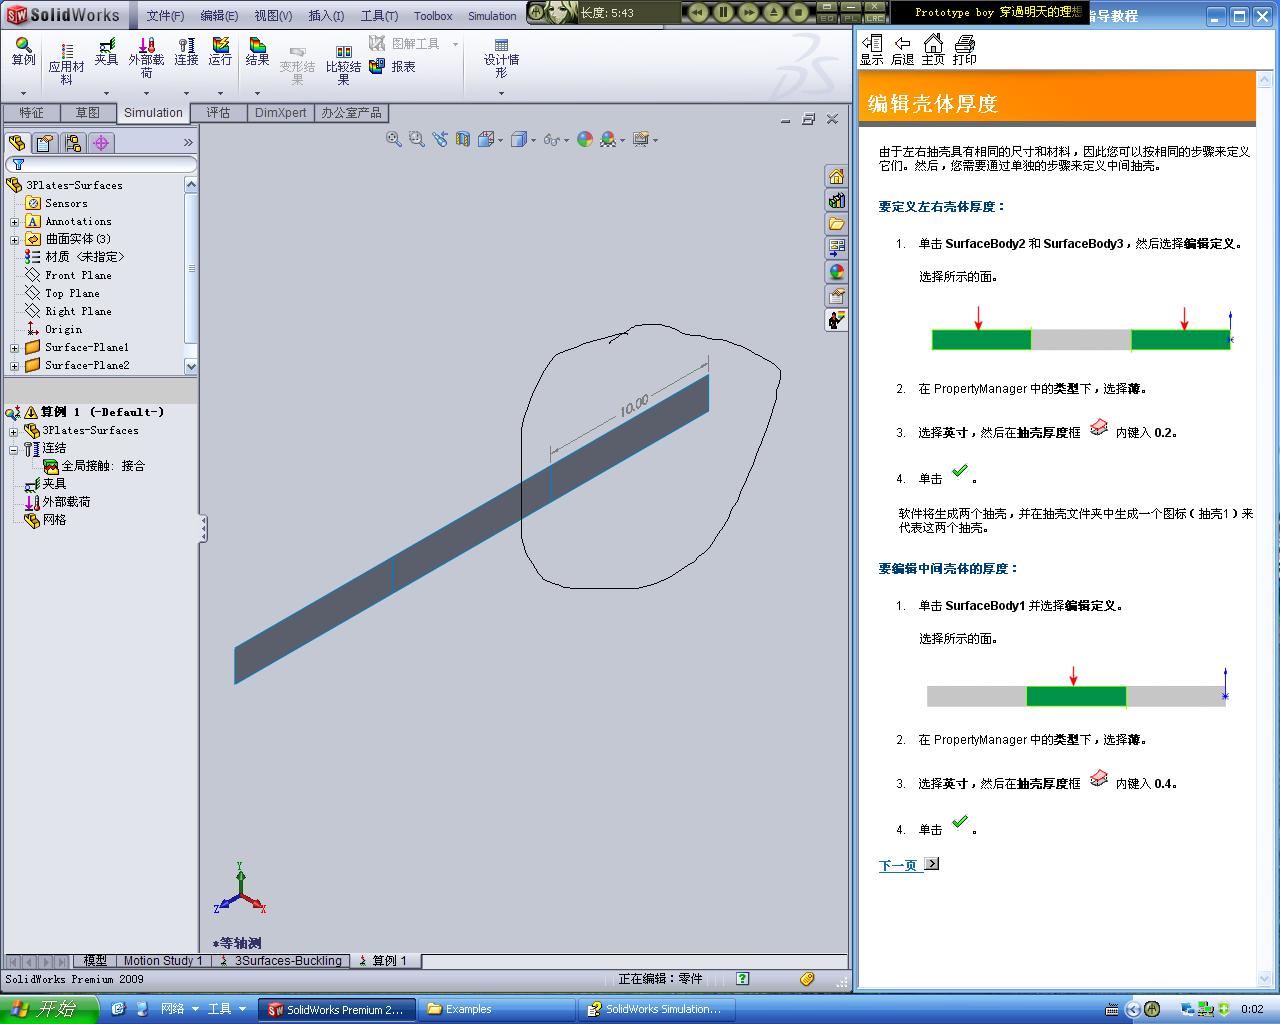
Task: Open the 算例 toolbar dropdown arrow
Action: point(23,93)
